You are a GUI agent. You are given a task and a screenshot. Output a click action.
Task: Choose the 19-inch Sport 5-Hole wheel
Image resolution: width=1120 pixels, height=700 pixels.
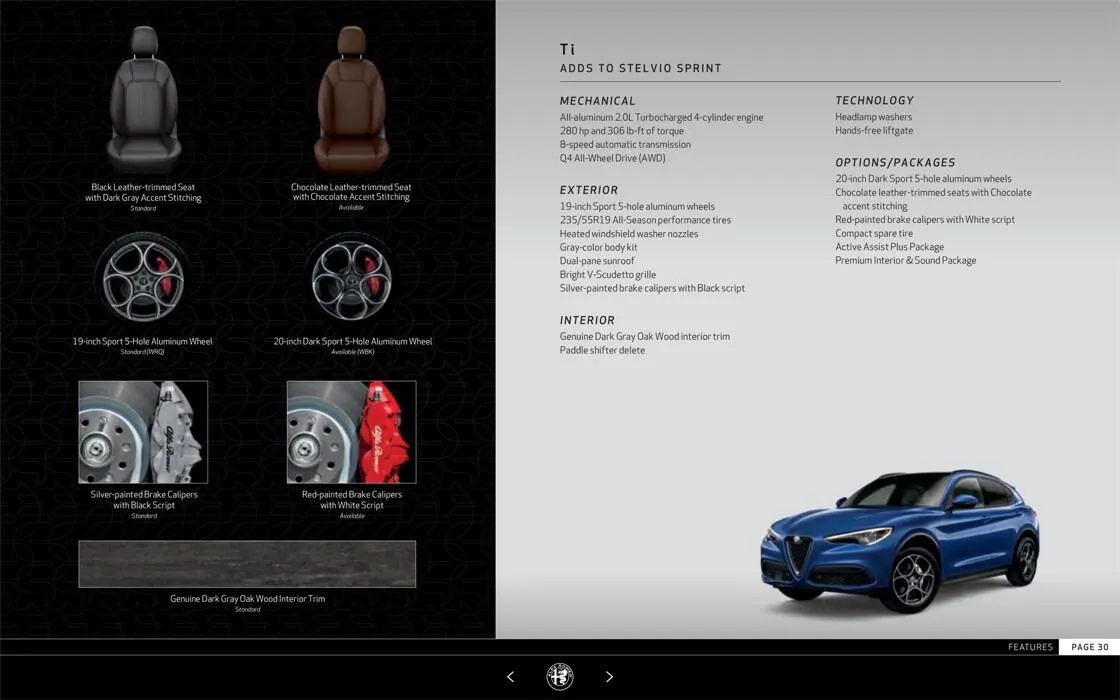[142, 280]
